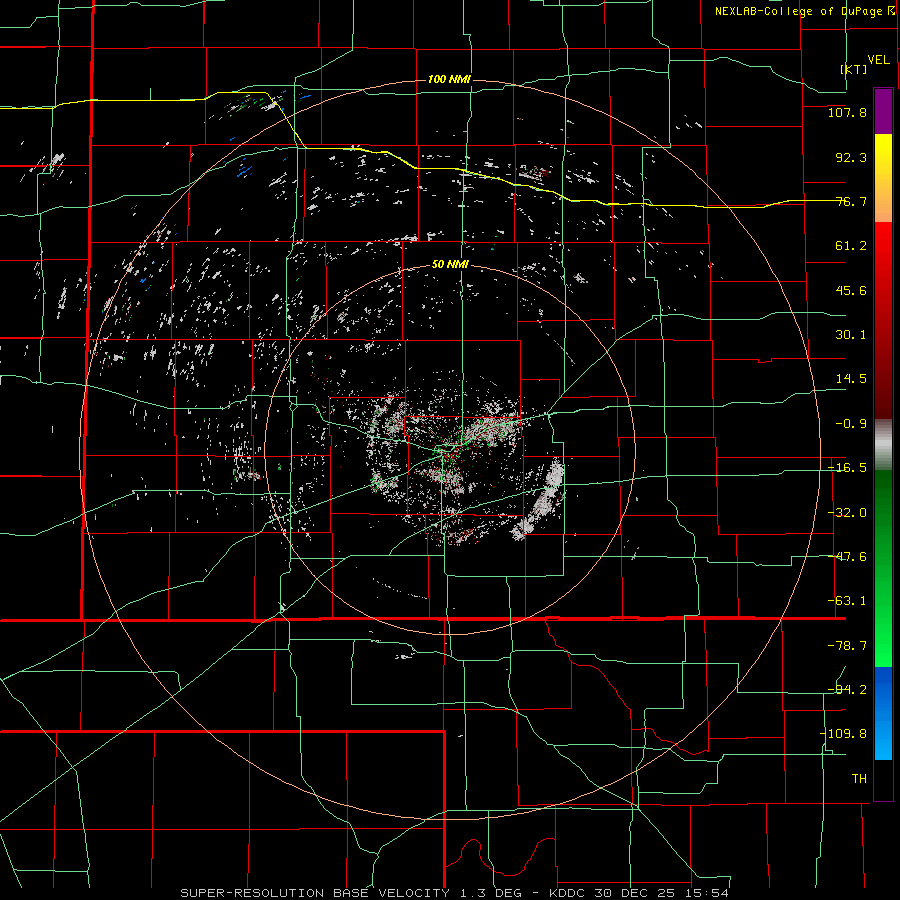900x900 pixels.
Task: Click the purple segment of the color bar
Action: click(x=883, y=112)
